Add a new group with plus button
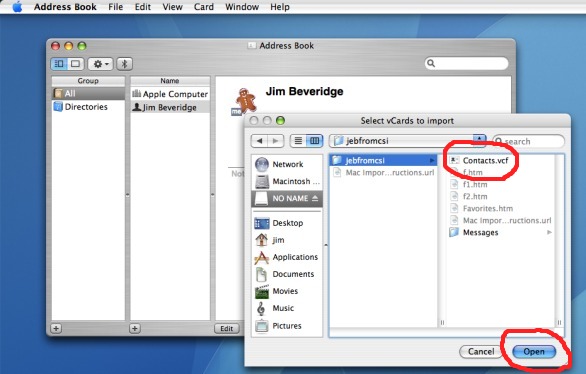This screenshot has width=586, height=374. 56,328
